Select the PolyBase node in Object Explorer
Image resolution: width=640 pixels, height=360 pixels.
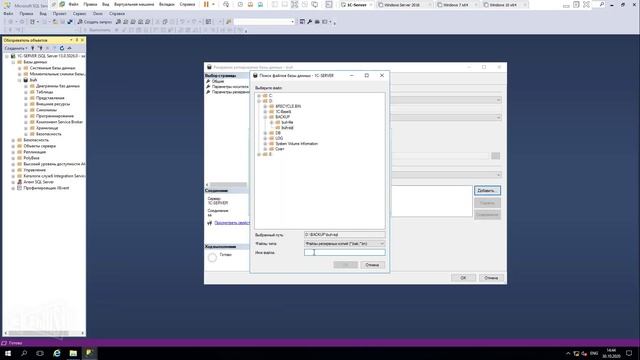point(31,158)
